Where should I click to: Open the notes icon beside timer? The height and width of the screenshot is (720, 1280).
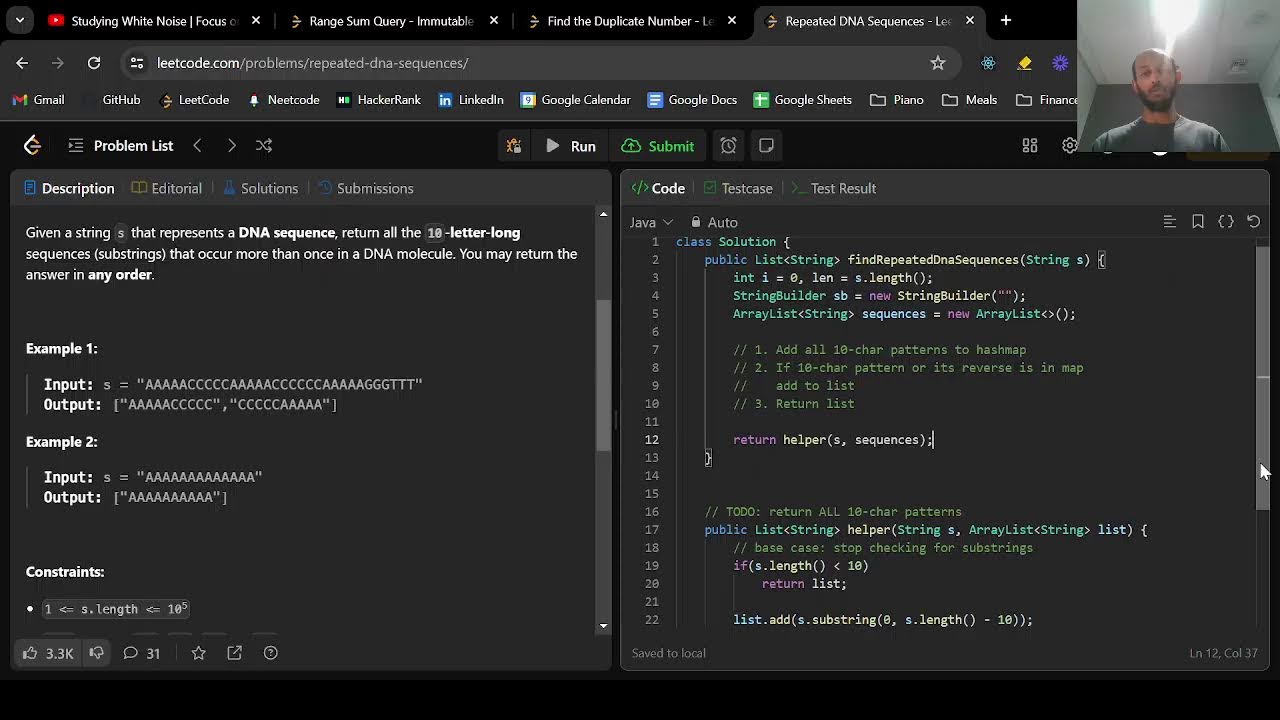pos(766,146)
